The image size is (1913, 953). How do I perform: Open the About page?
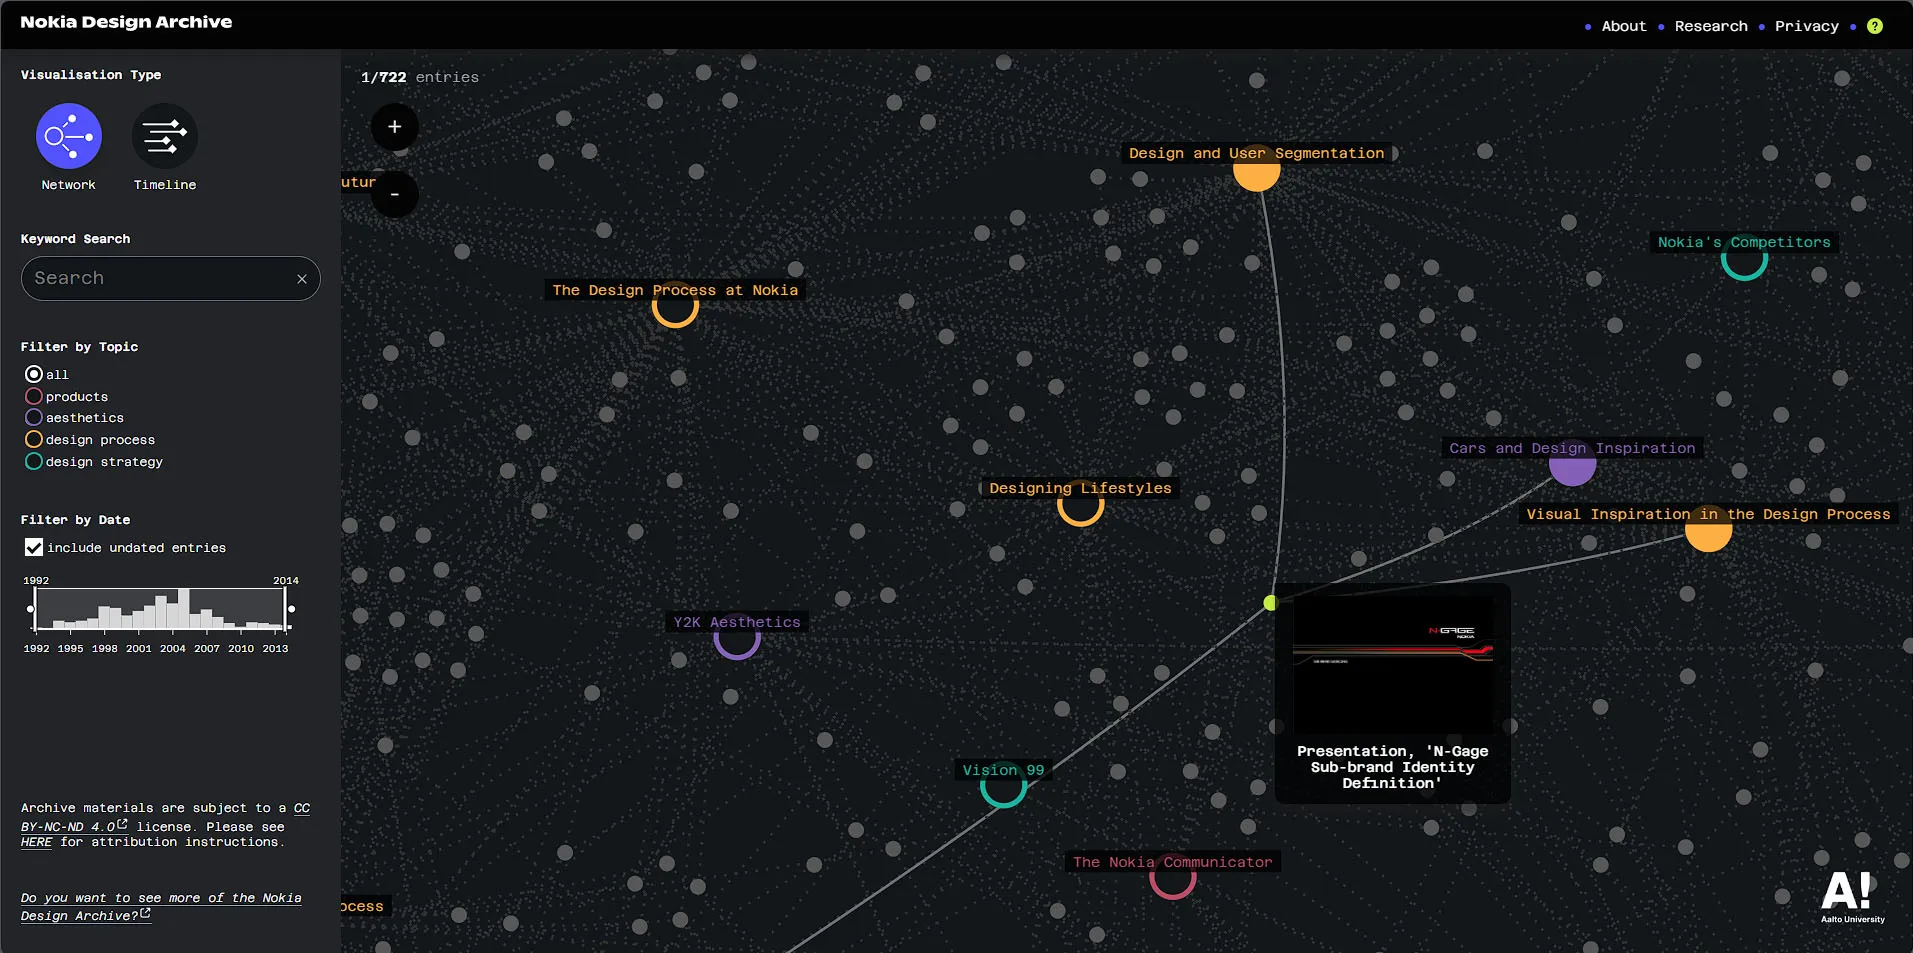click(1623, 26)
